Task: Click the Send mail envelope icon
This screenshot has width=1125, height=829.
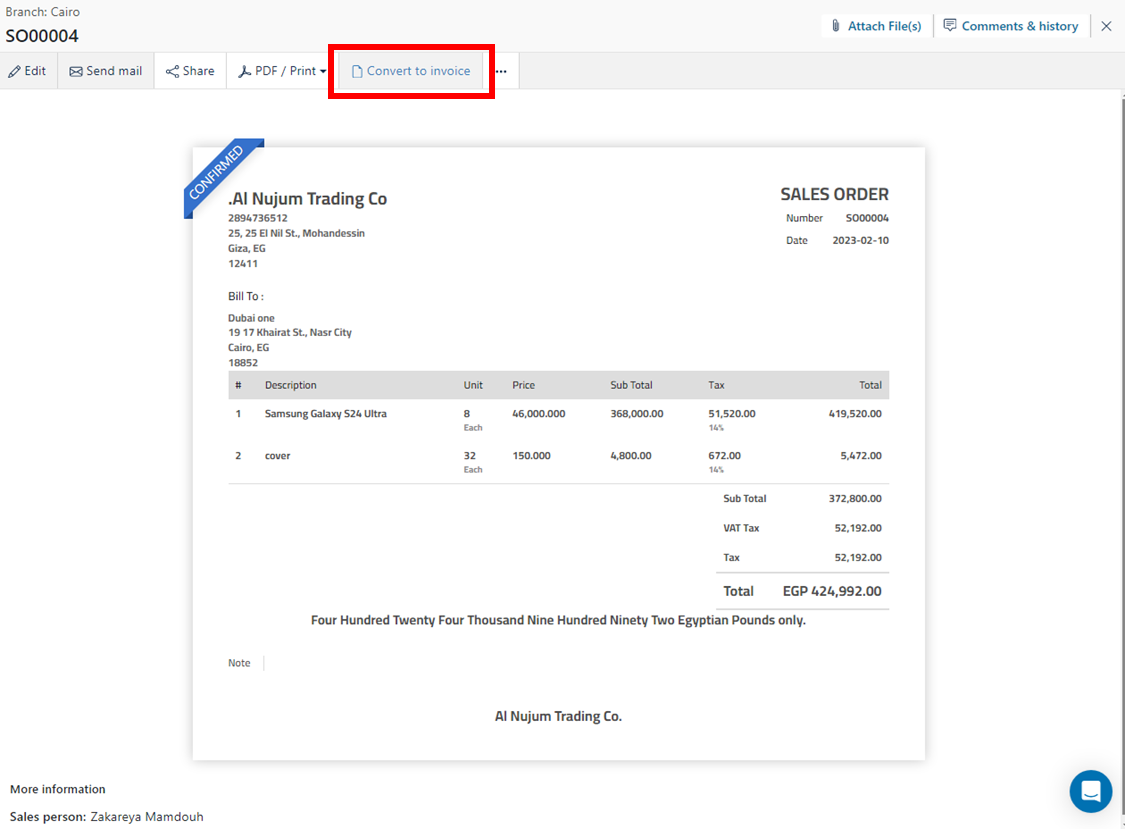Action: (76, 71)
